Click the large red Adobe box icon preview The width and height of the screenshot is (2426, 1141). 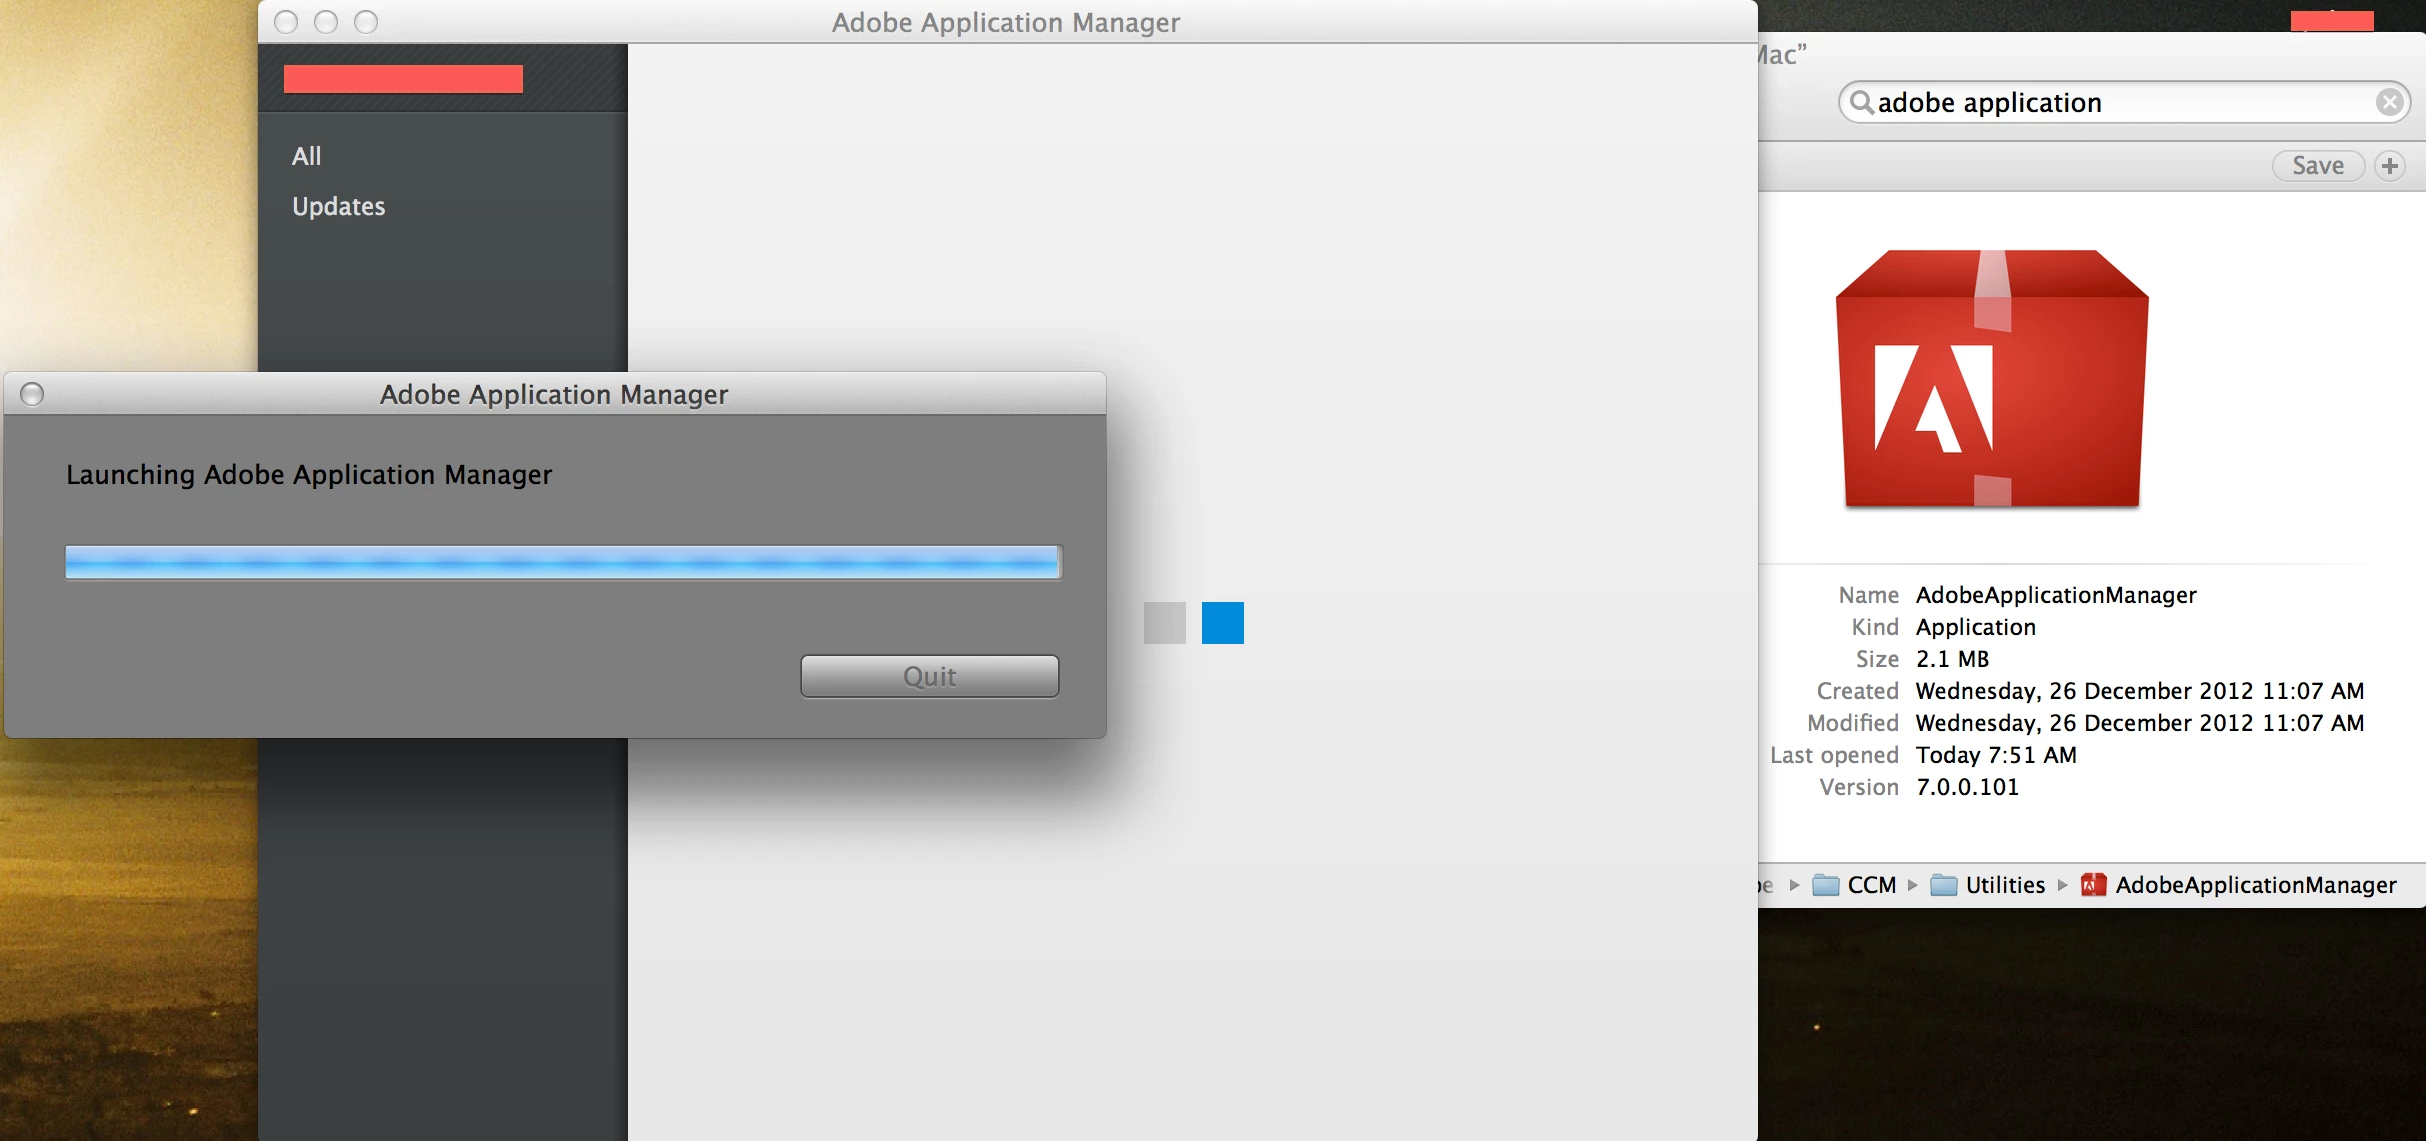(x=1992, y=380)
